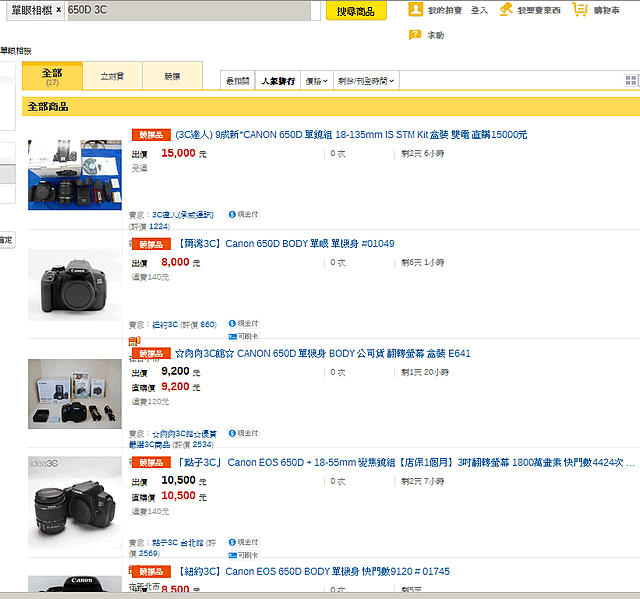Click remaining time 剩2天 6小時
640x599 pixels.
[422, 153]
